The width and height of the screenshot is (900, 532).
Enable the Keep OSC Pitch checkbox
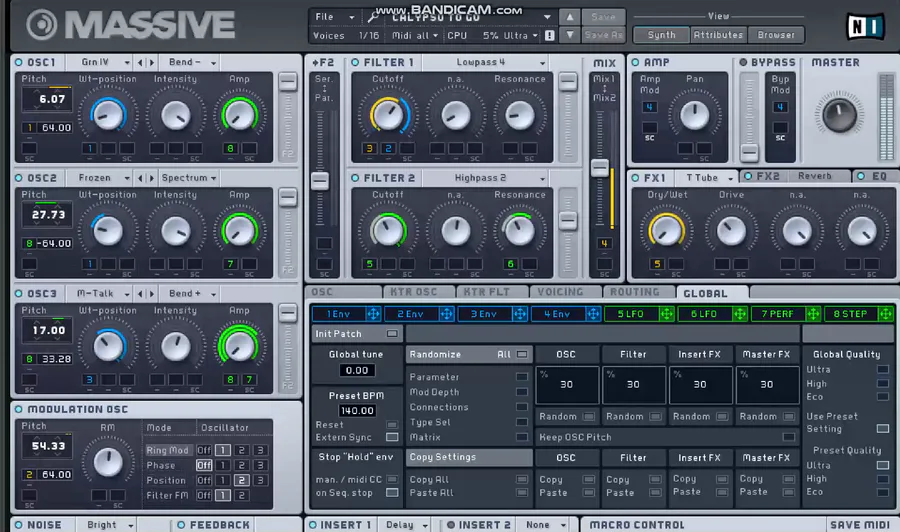point(788,437)
